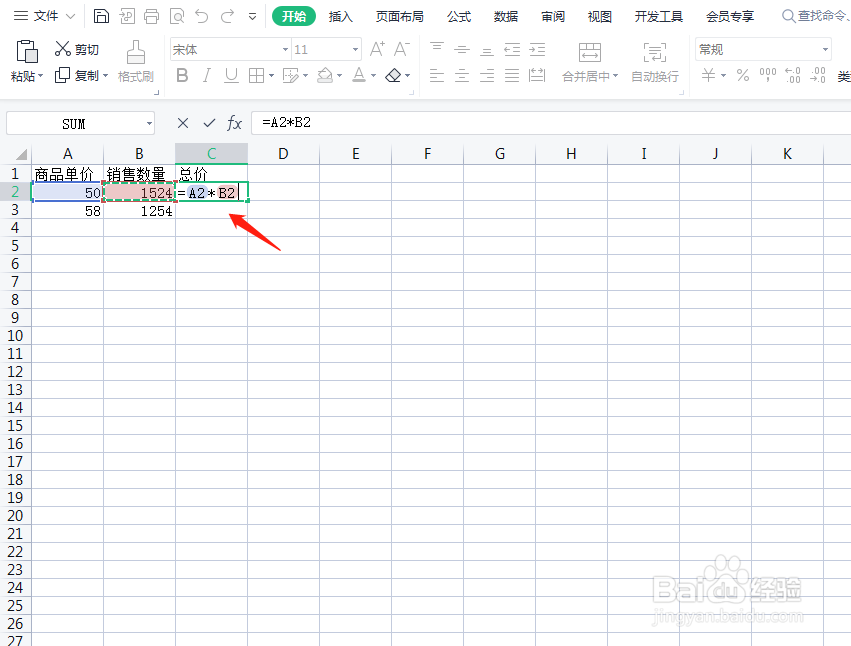Viewport: 851px width, 646px height.
Task: Switch to the 开始 Home tab
Action: [x=294, y=17]
